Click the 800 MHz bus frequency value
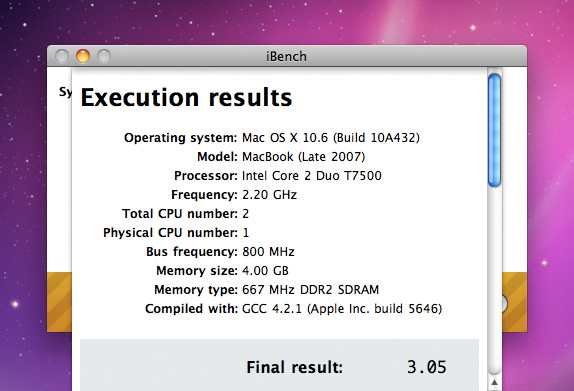The height and width of the screenshot is (391, 574). pos(268,252)
